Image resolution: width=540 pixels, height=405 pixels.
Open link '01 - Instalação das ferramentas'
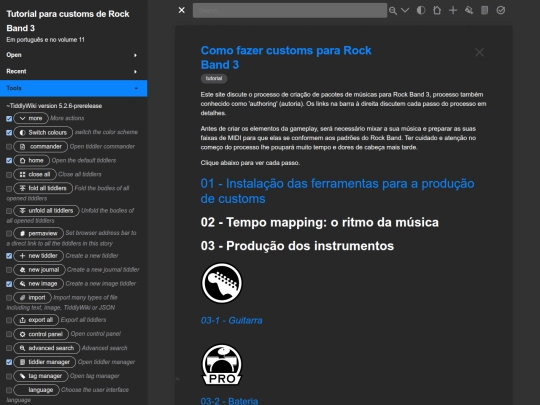coord(337,191)
